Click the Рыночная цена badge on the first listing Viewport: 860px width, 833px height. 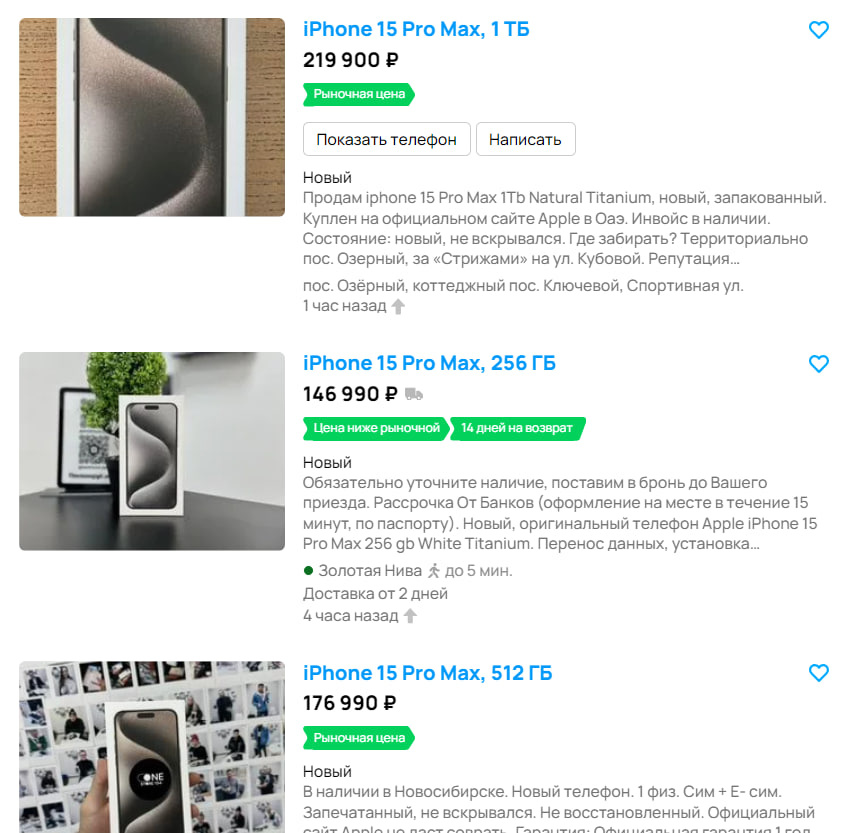pos(359,94)
